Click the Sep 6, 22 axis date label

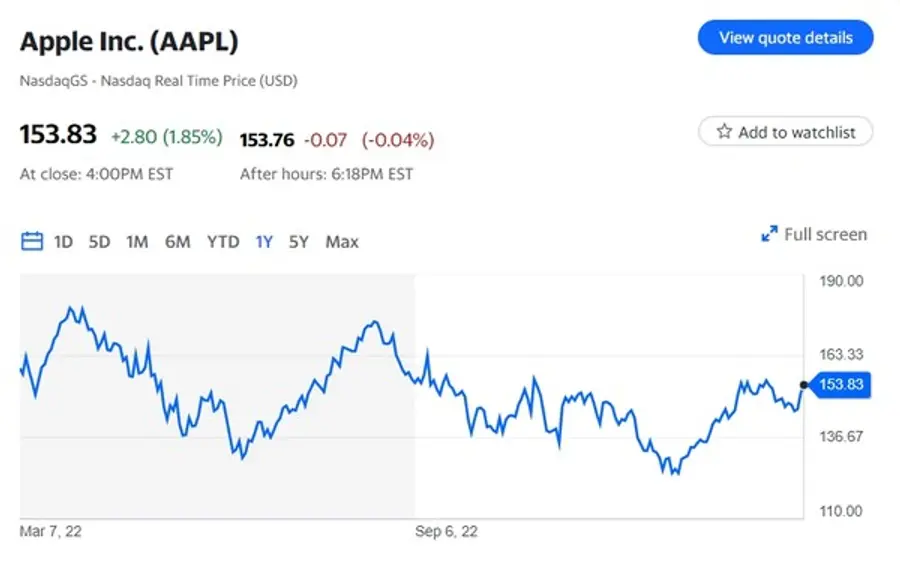(446, 532)
